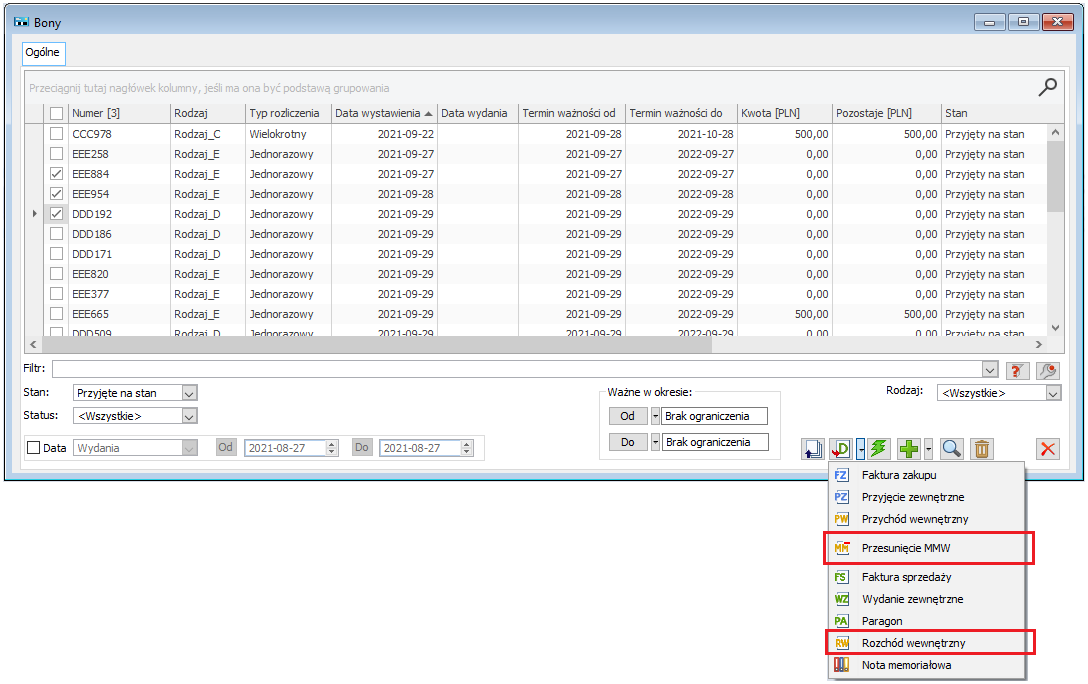
Task: Check the box for voucher CCC978
Action: (57, 134)
